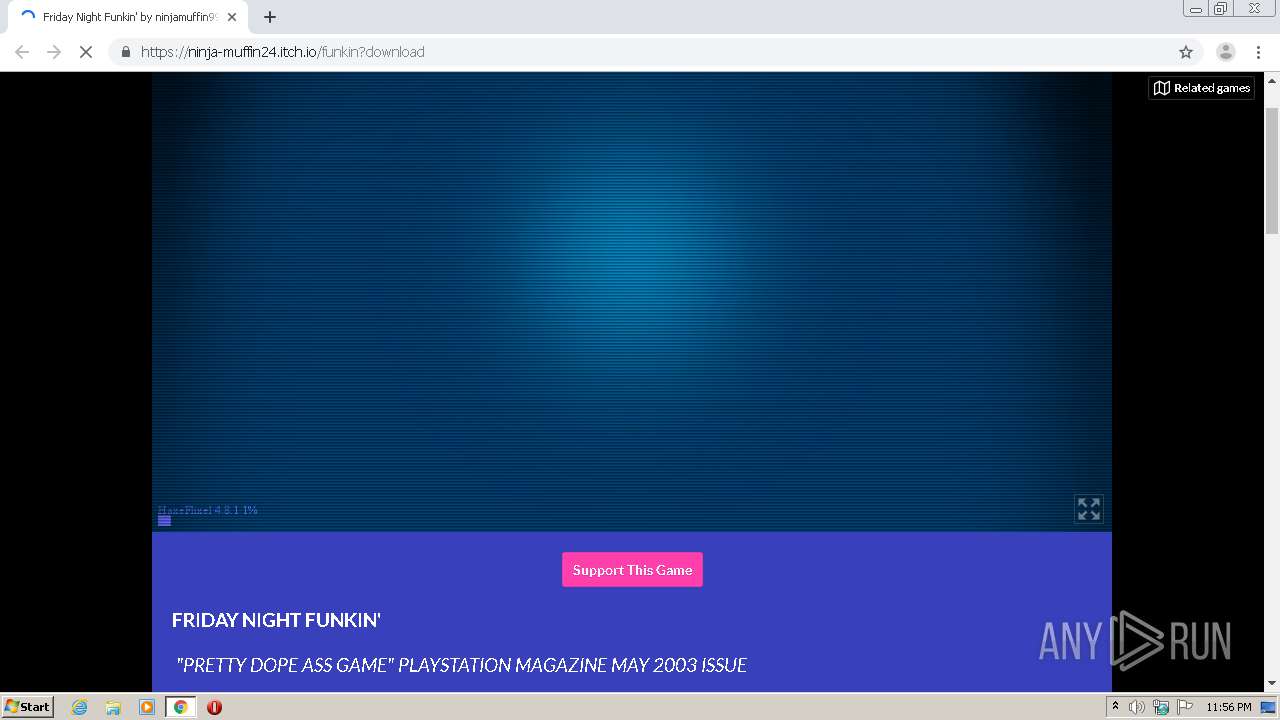
Task: Click the fullscreen icon in game frame
Action: 1088,509
